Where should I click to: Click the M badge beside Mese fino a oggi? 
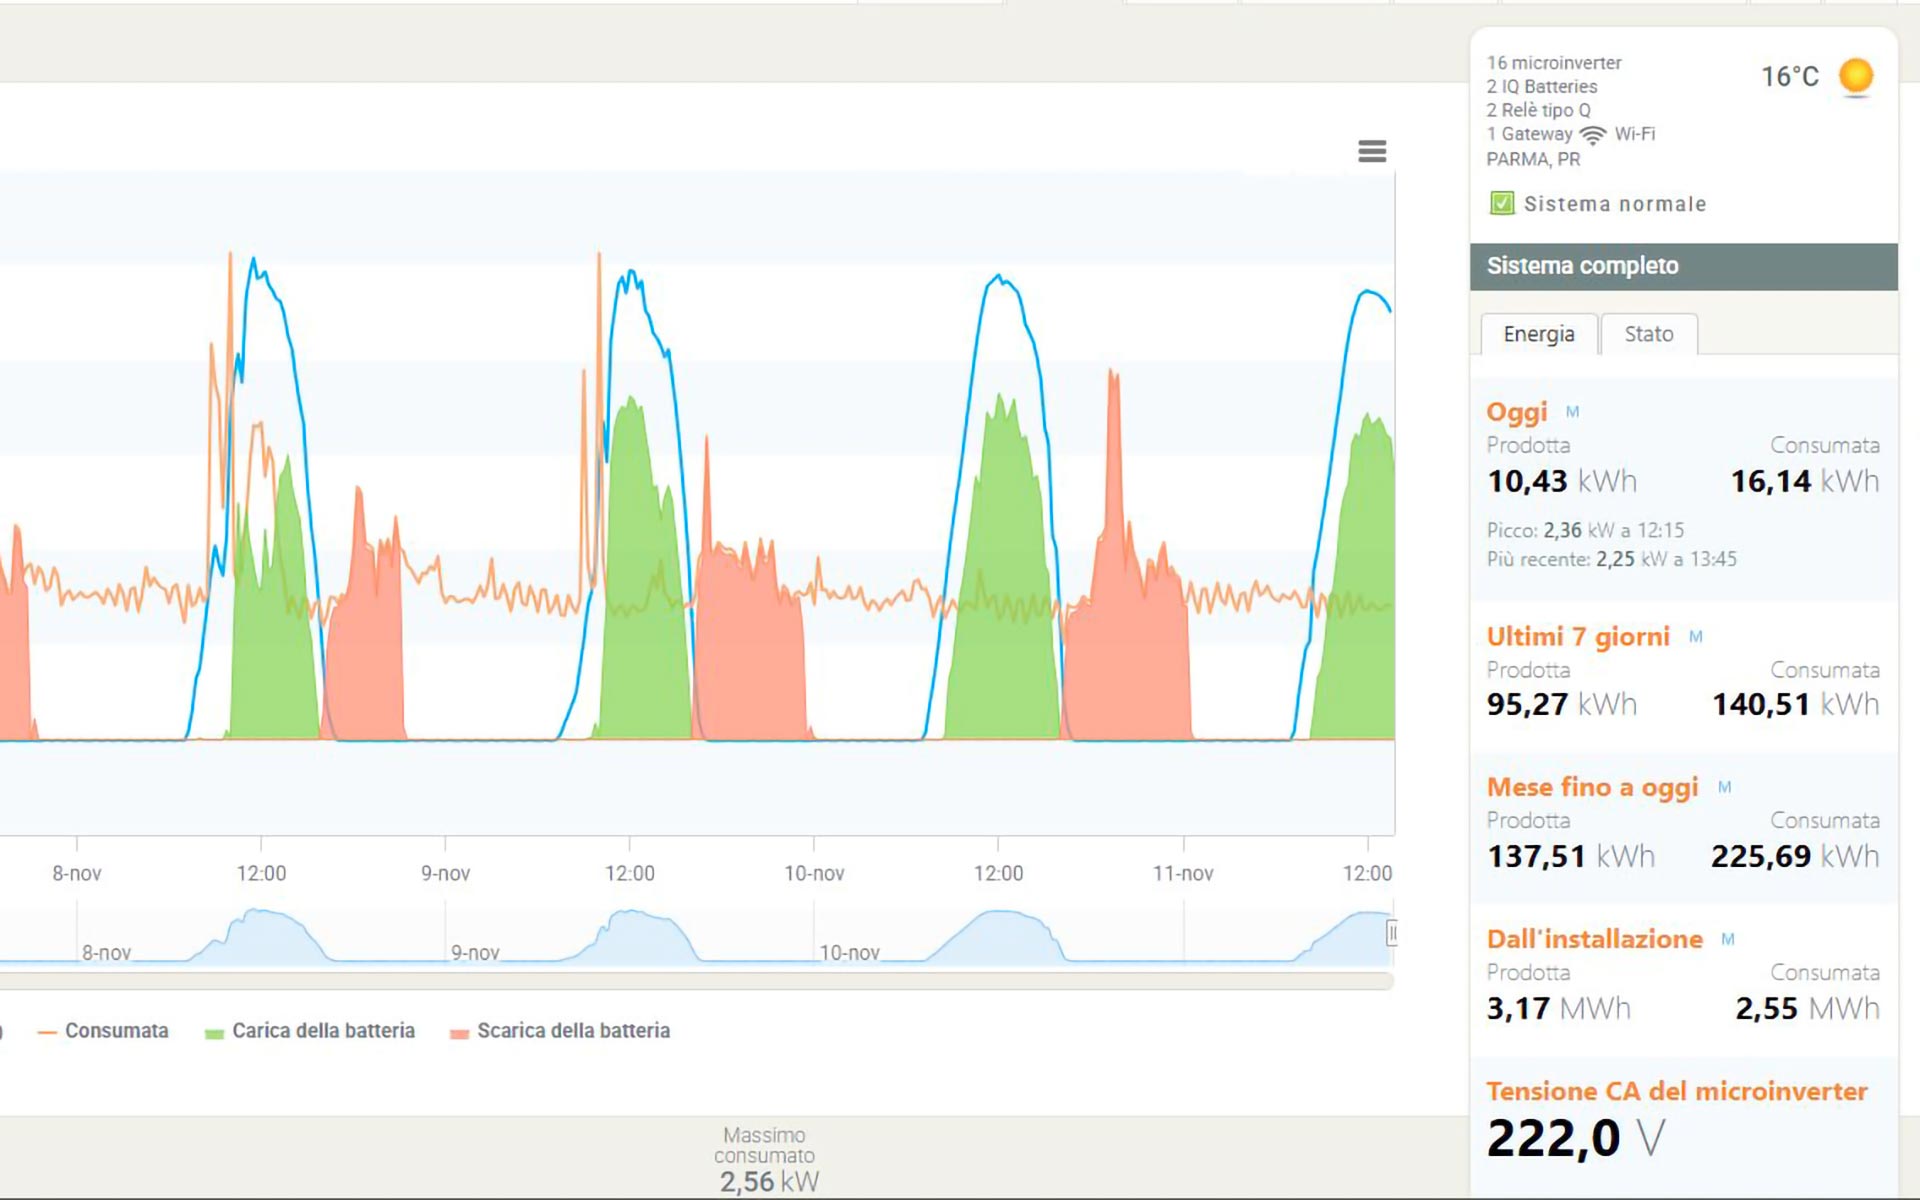pos(1724,788)
